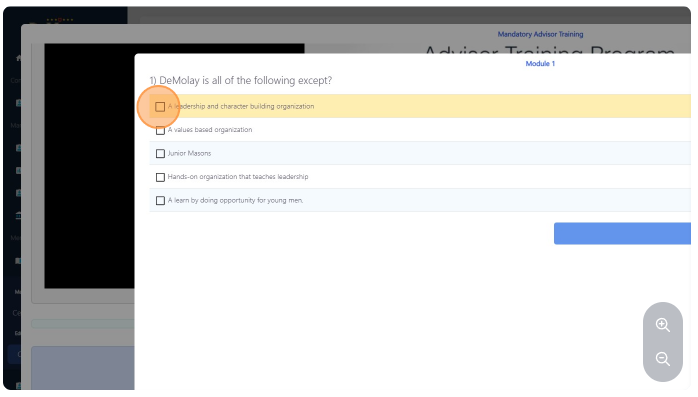Viewport: 698px width, 397px height.
Task: Click the black video player area
Action: [89, 166]
